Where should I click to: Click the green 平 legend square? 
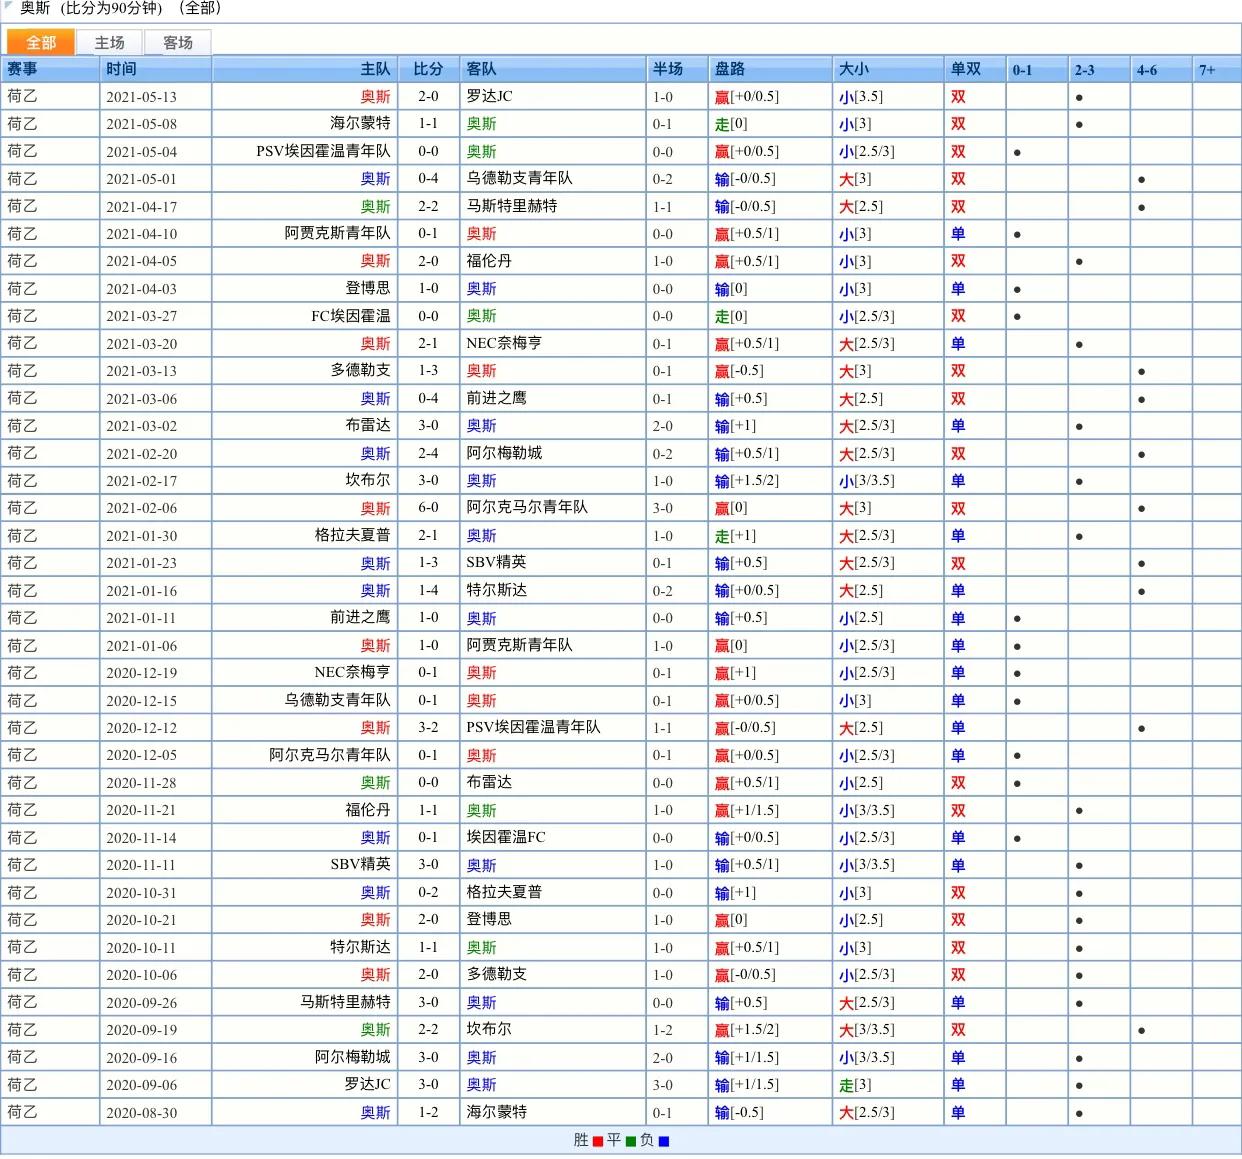point(631,1141)
